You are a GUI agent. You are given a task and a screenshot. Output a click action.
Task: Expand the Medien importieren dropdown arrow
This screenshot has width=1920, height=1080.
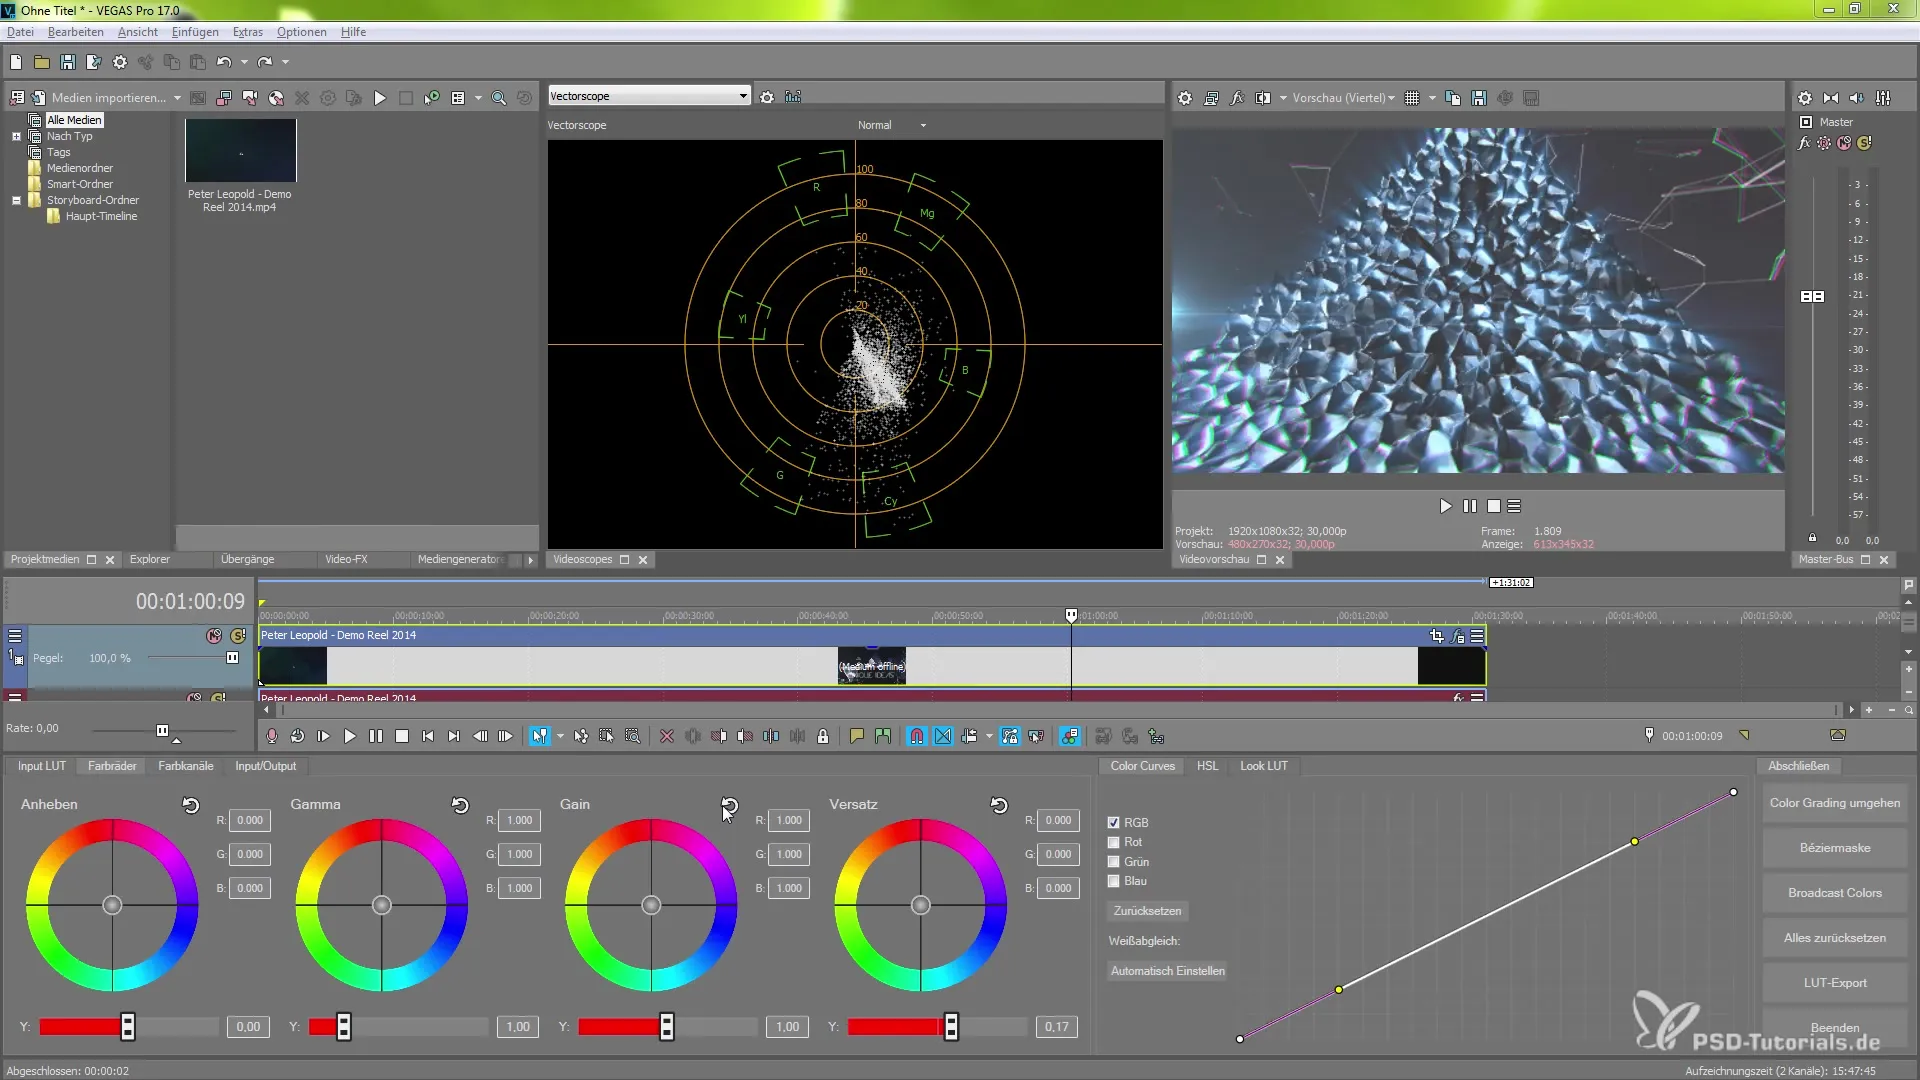(x=177, y=98)
